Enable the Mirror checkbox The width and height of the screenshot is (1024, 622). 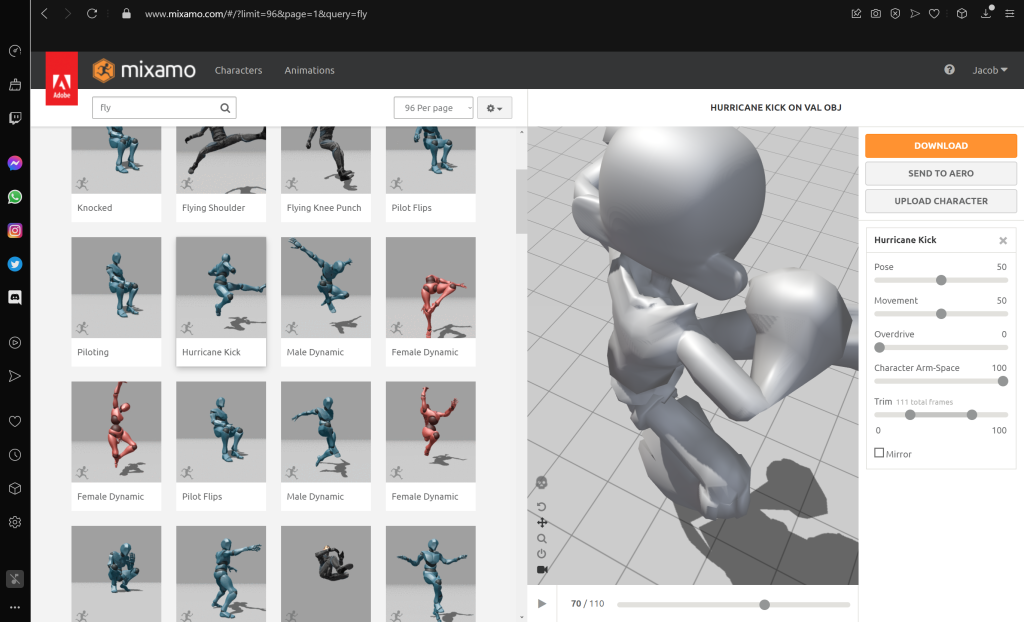point(879,453)
